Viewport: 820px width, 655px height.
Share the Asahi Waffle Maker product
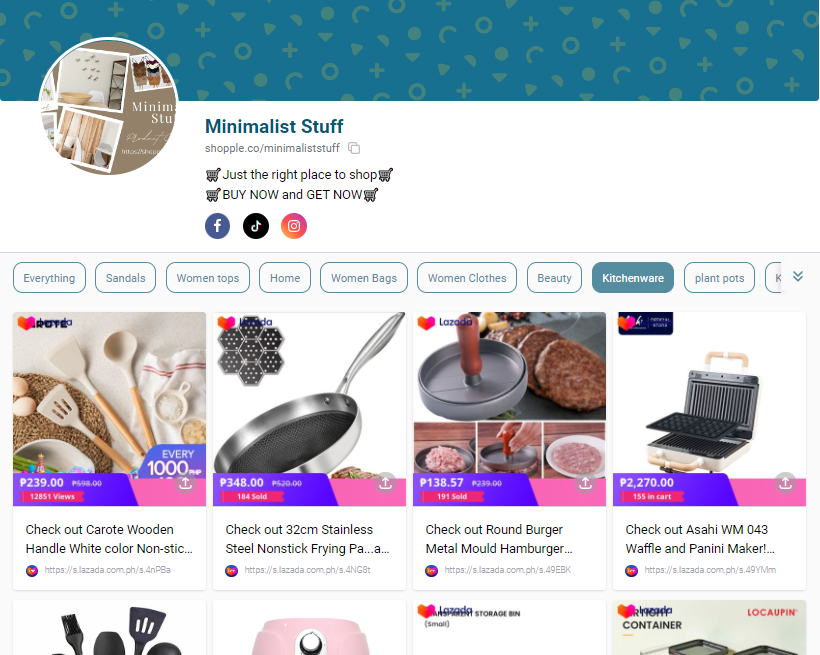pos(785,483)
